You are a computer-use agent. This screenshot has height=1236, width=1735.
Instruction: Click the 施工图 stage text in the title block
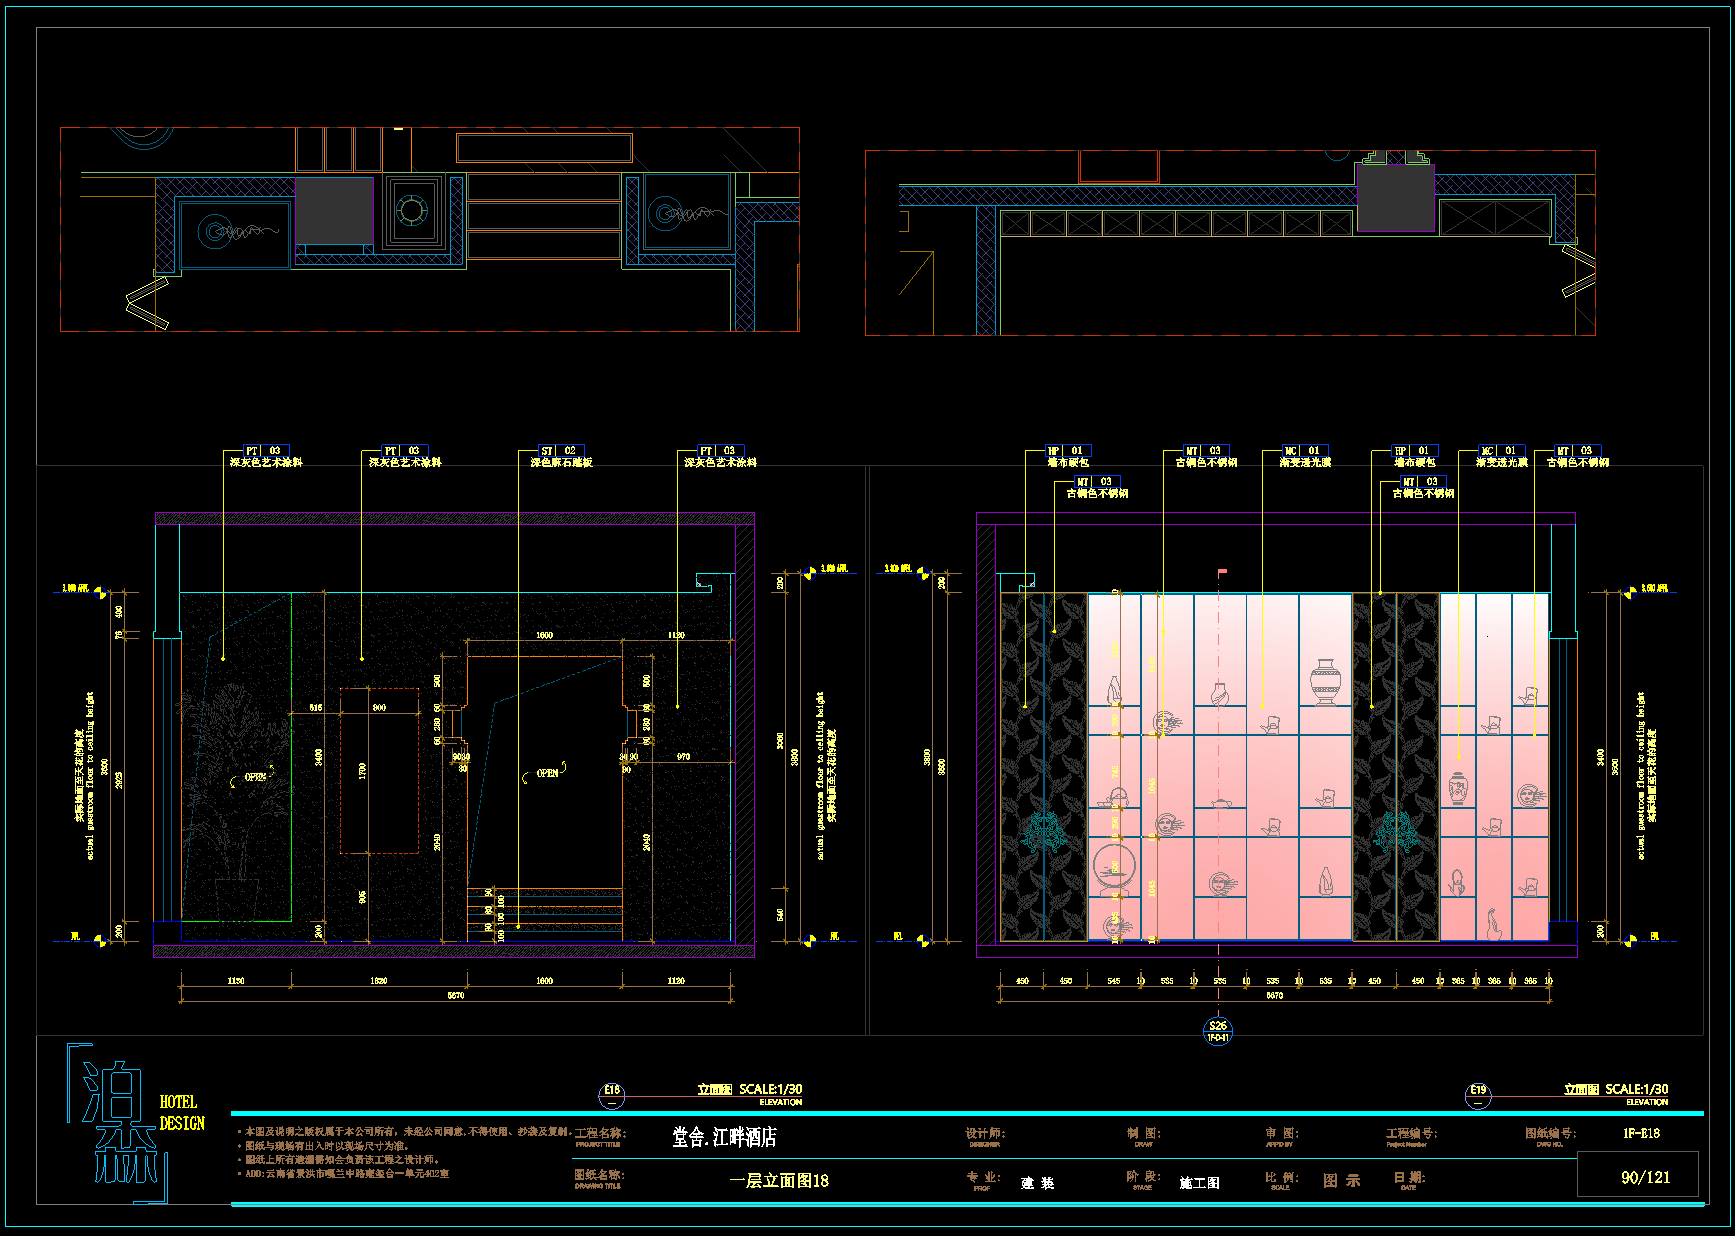tap(1199, 1183)
